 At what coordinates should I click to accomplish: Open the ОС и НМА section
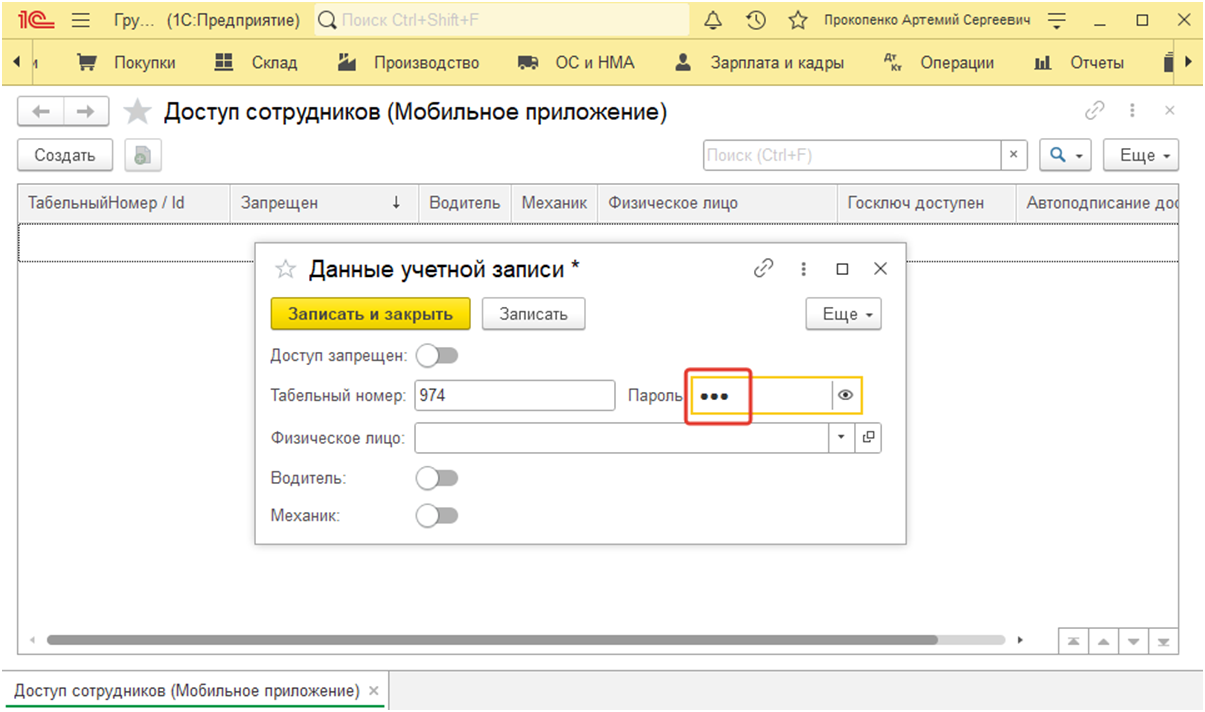pyautogui.click(x=576, y=62)
